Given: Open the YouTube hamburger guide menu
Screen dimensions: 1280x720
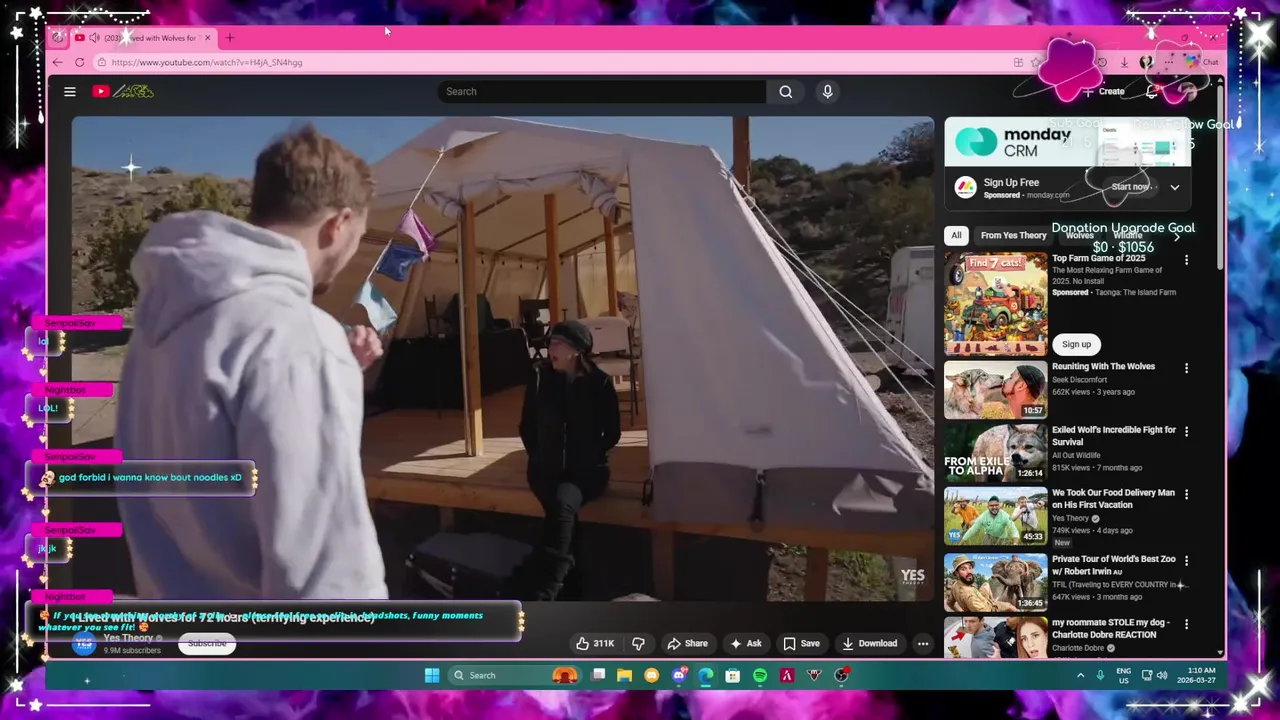Looking at the screenshot, I should click(x=70, y=91).
